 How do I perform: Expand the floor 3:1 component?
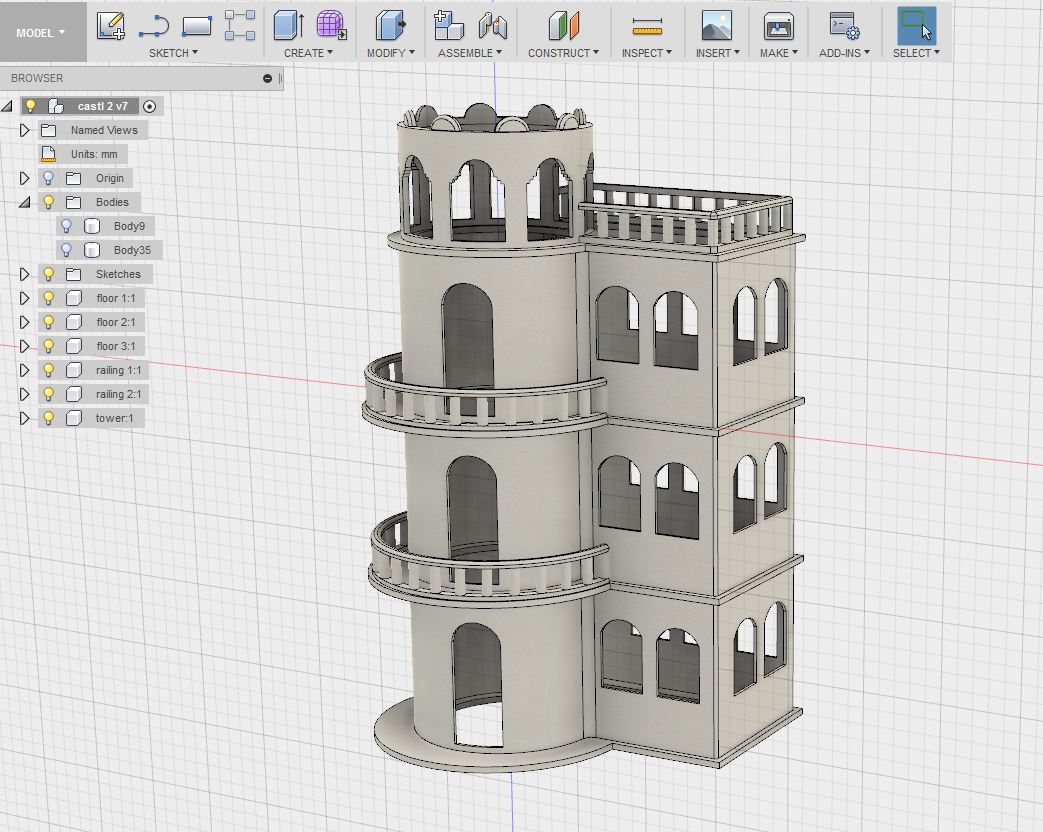[x=25, y=346]
